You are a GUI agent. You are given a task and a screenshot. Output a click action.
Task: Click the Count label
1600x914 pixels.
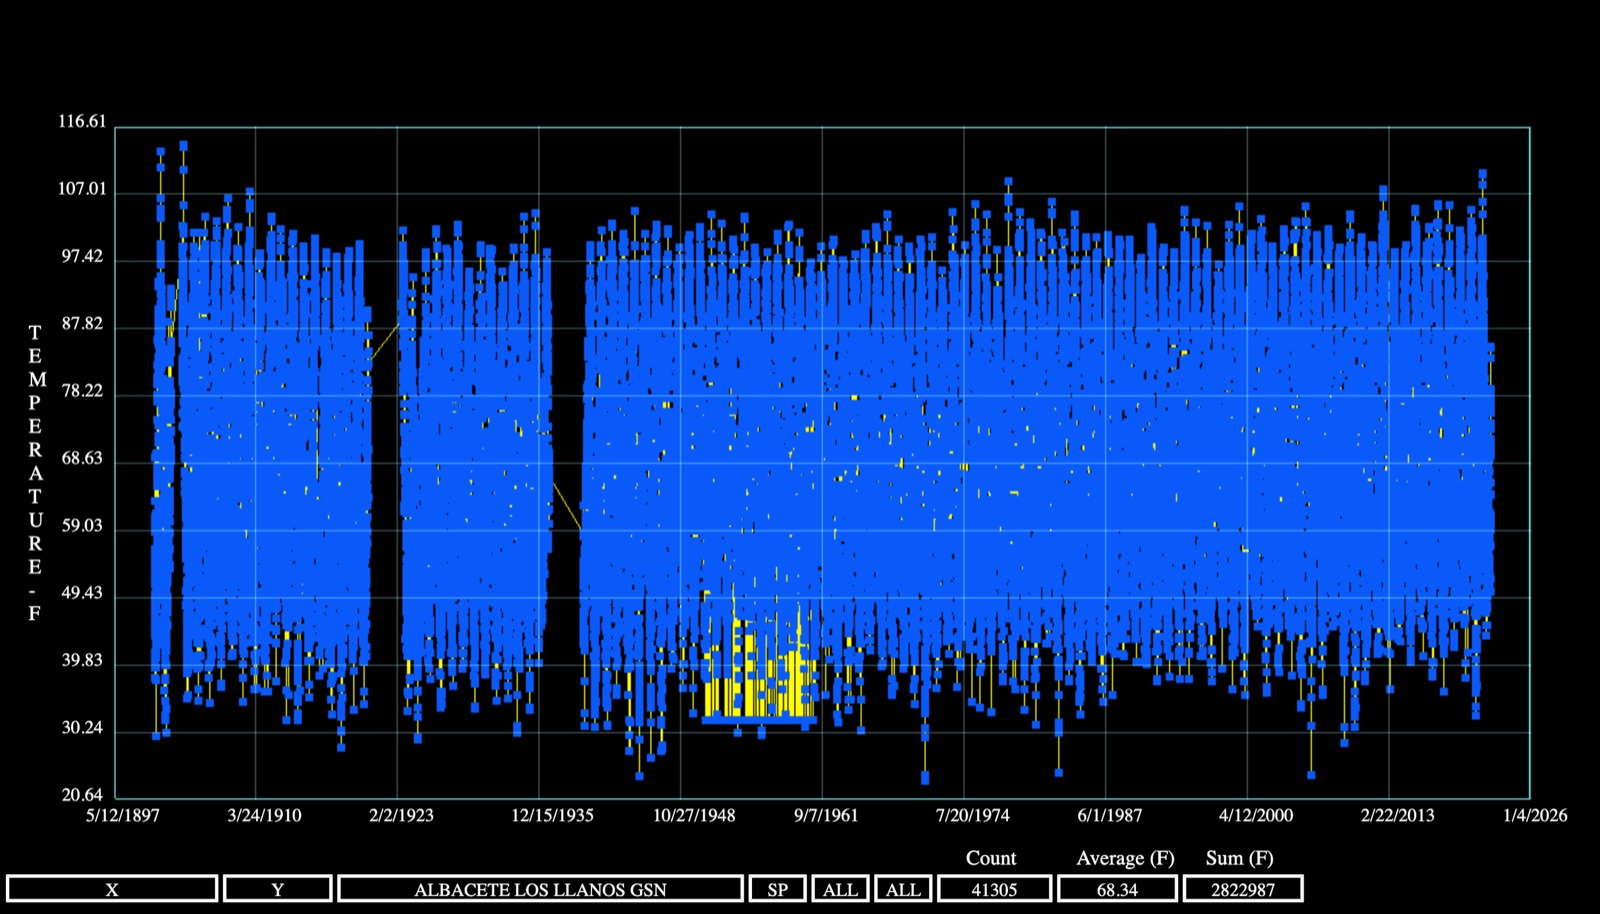point(991,858)
